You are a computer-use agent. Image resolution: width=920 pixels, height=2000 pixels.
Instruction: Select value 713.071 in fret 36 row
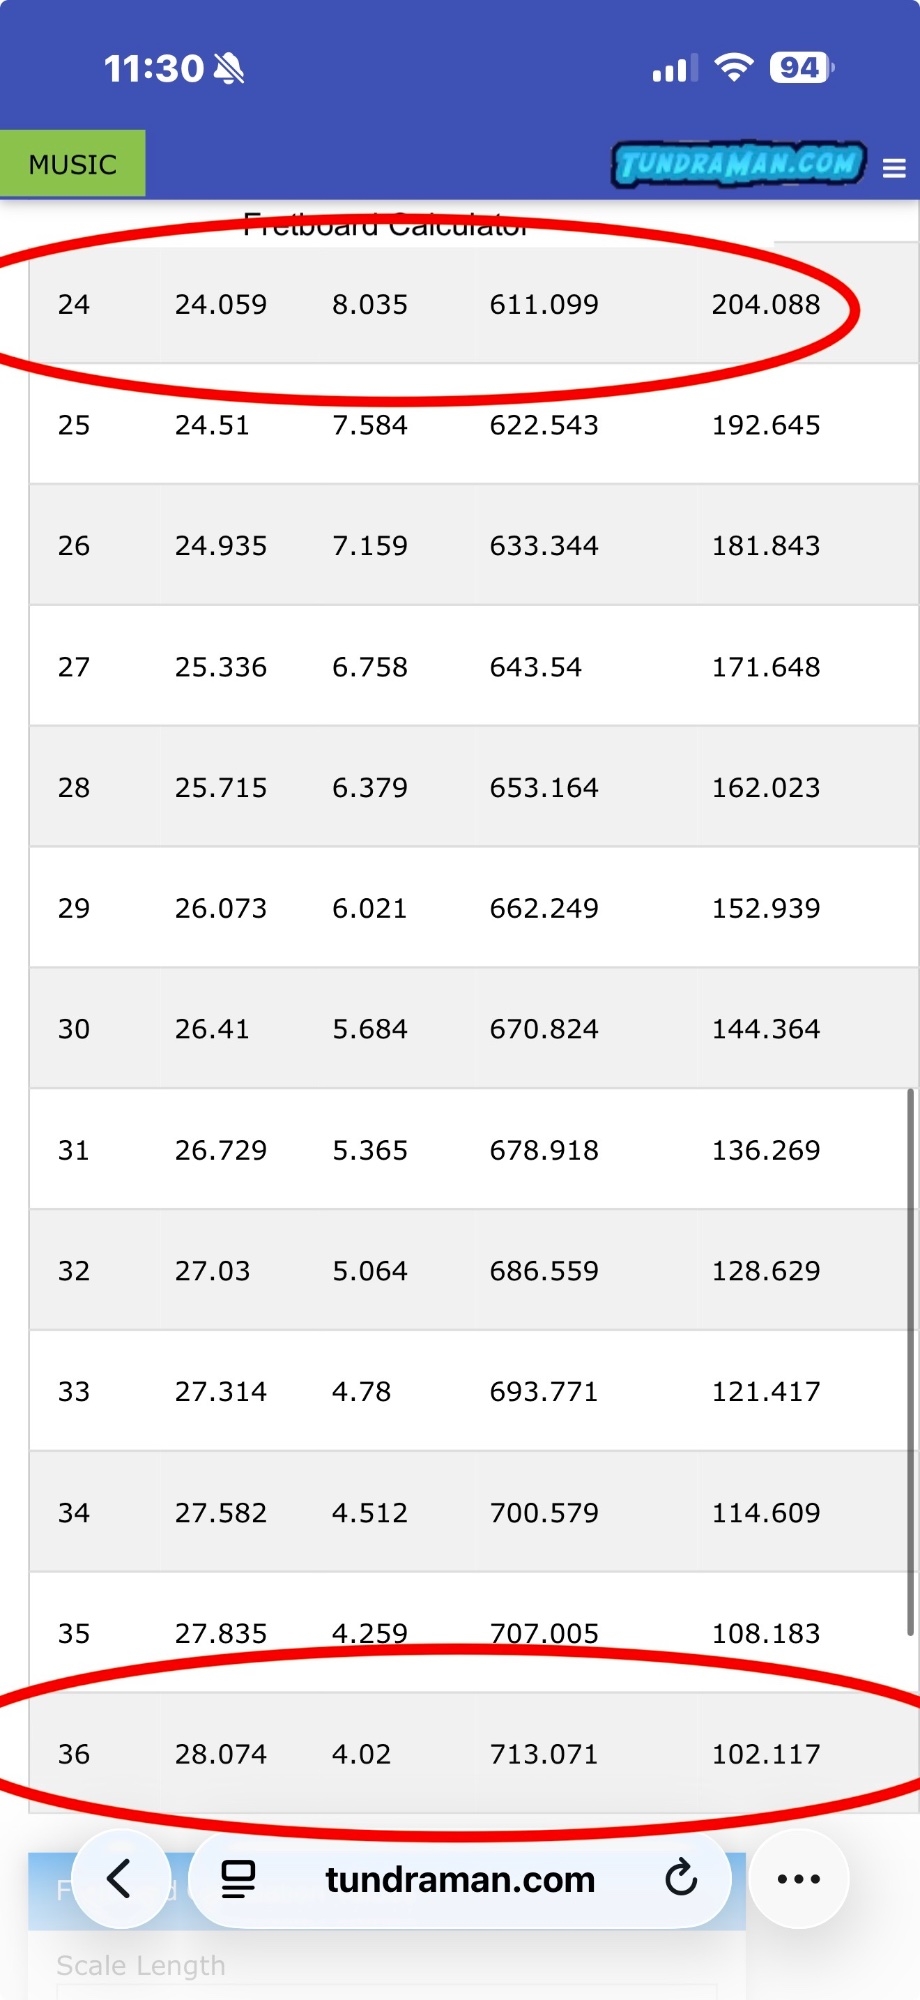[544, 1754]
